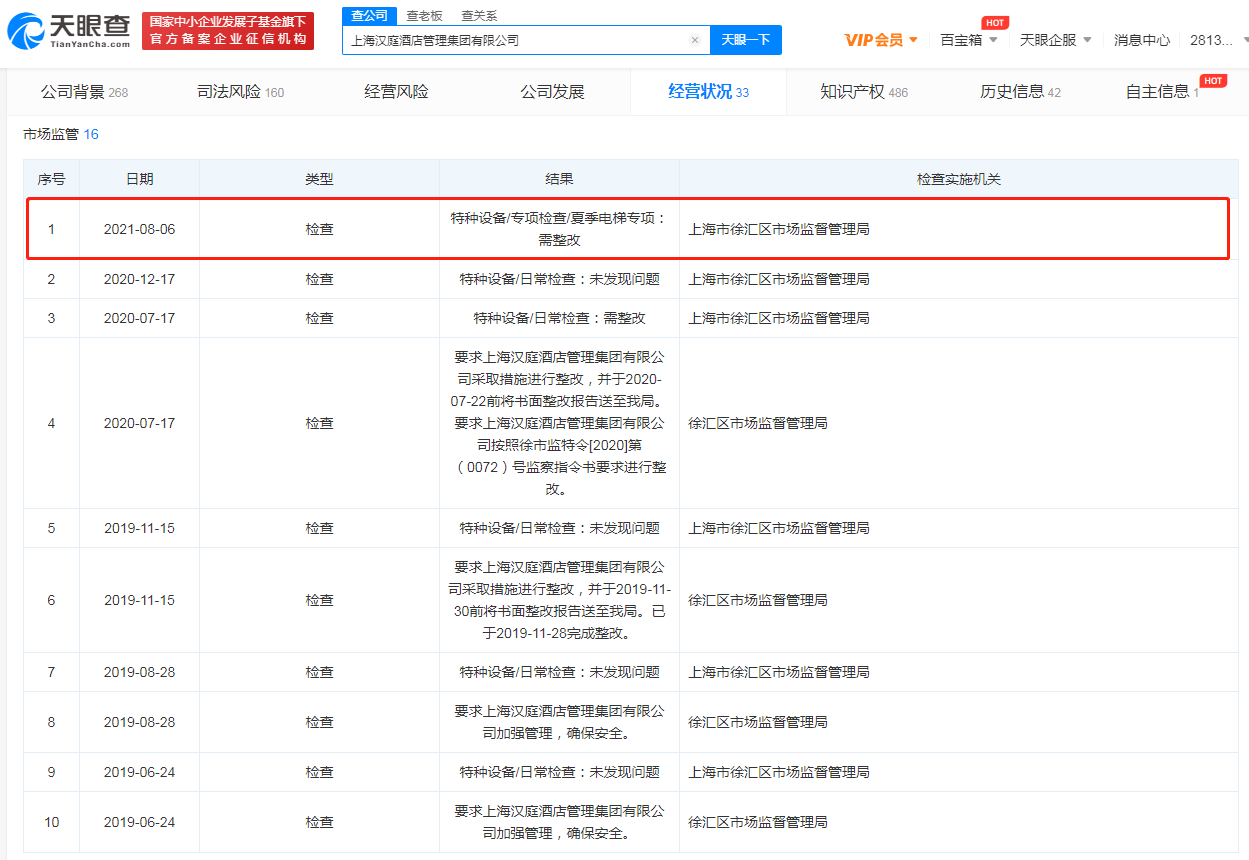The height and width of the screenshot is (860, 1249).
Task: Click 徐汇区市场监督管理局 in row 4
Action: click(x=758, y=423)
